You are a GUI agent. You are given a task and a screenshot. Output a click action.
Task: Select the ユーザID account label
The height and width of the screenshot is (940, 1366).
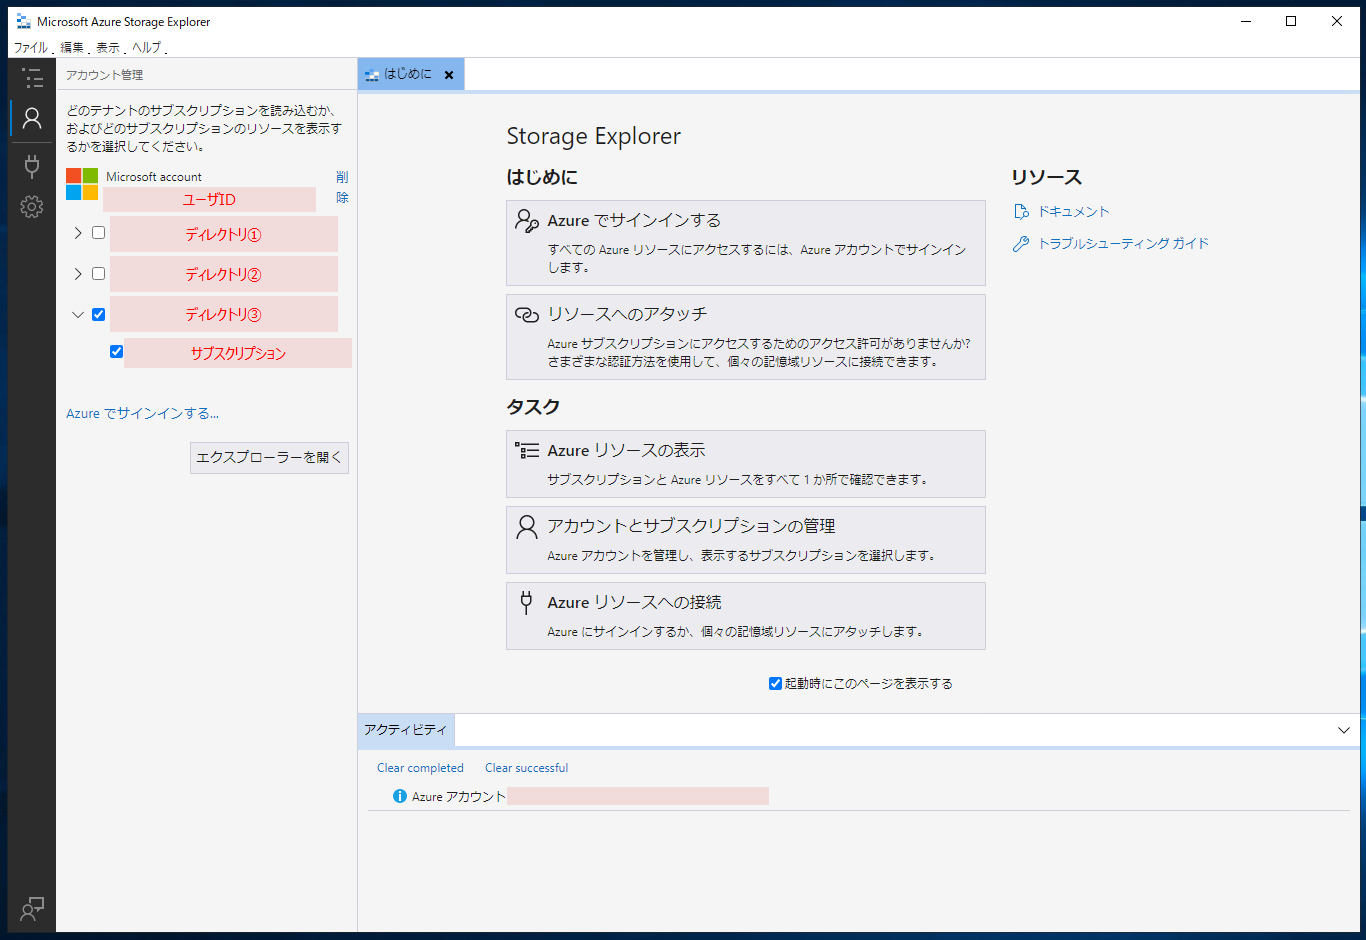(209, 199)
